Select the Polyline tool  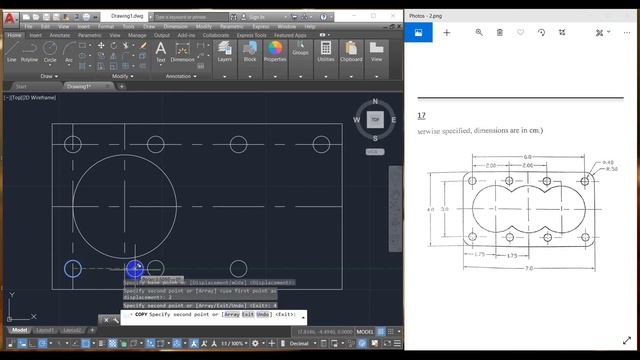[29, 51]
